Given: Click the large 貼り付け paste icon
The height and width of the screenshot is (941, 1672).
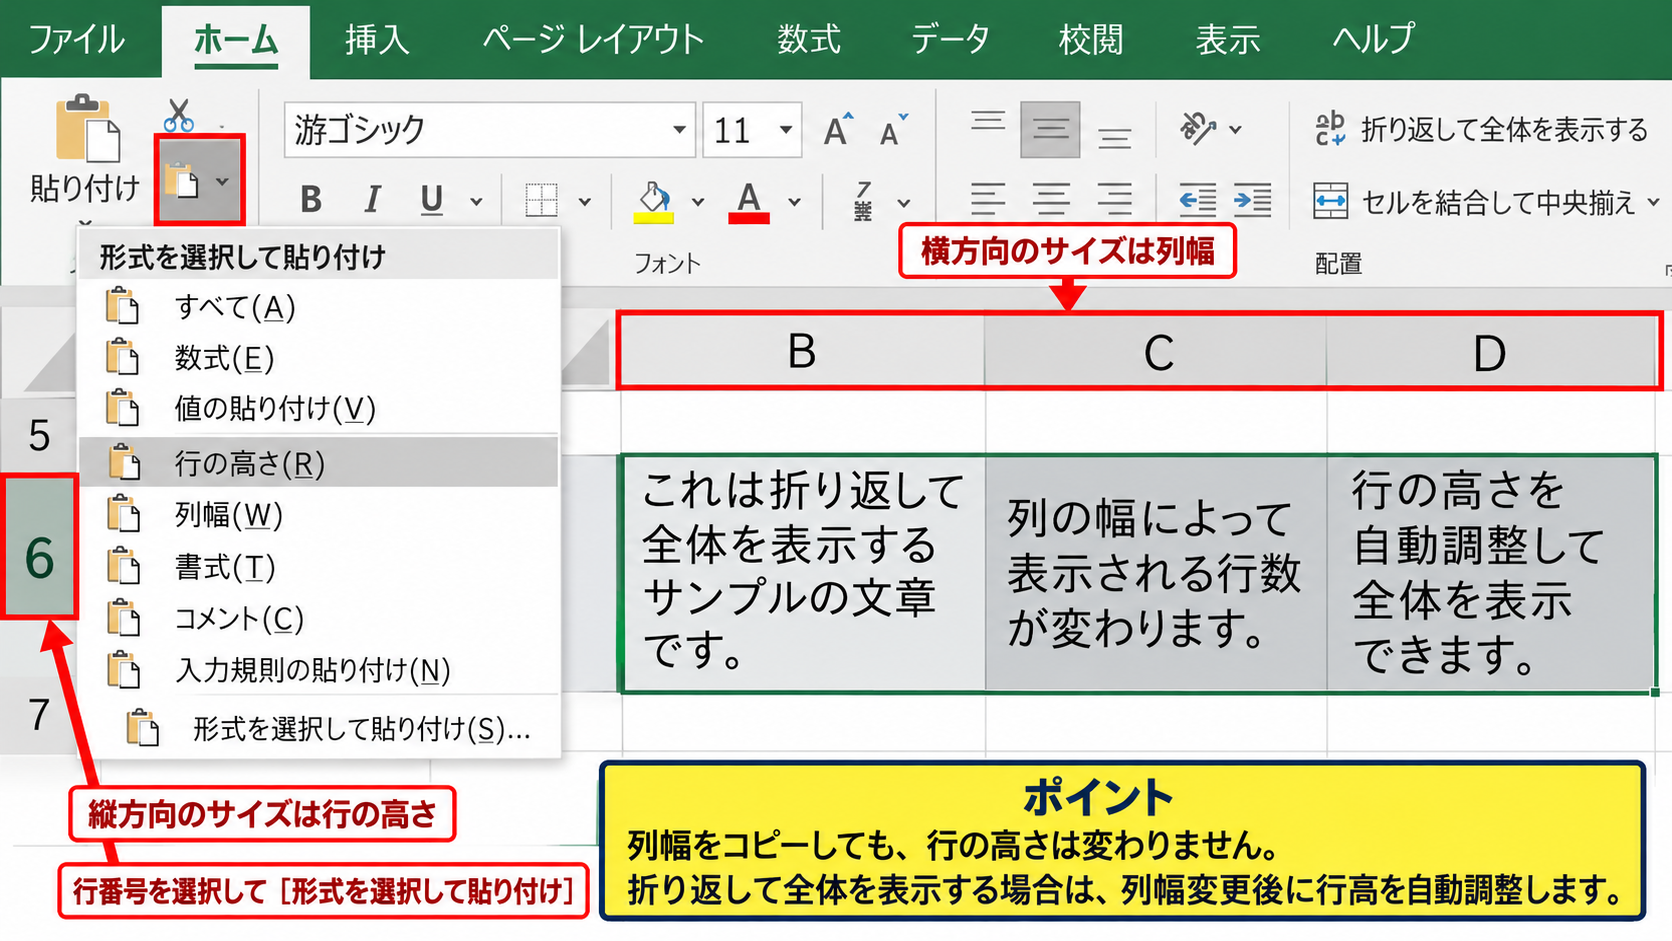Looking at the screenshot, I should pyautogui.click(x=86, y=128).
